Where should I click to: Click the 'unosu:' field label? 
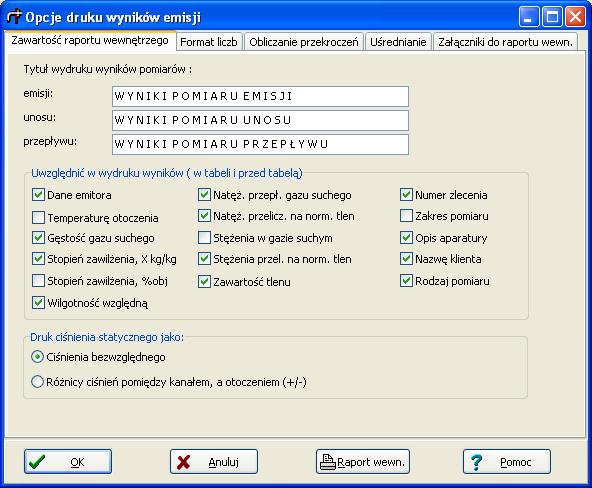pyautogui.click(x=39, y=117)
